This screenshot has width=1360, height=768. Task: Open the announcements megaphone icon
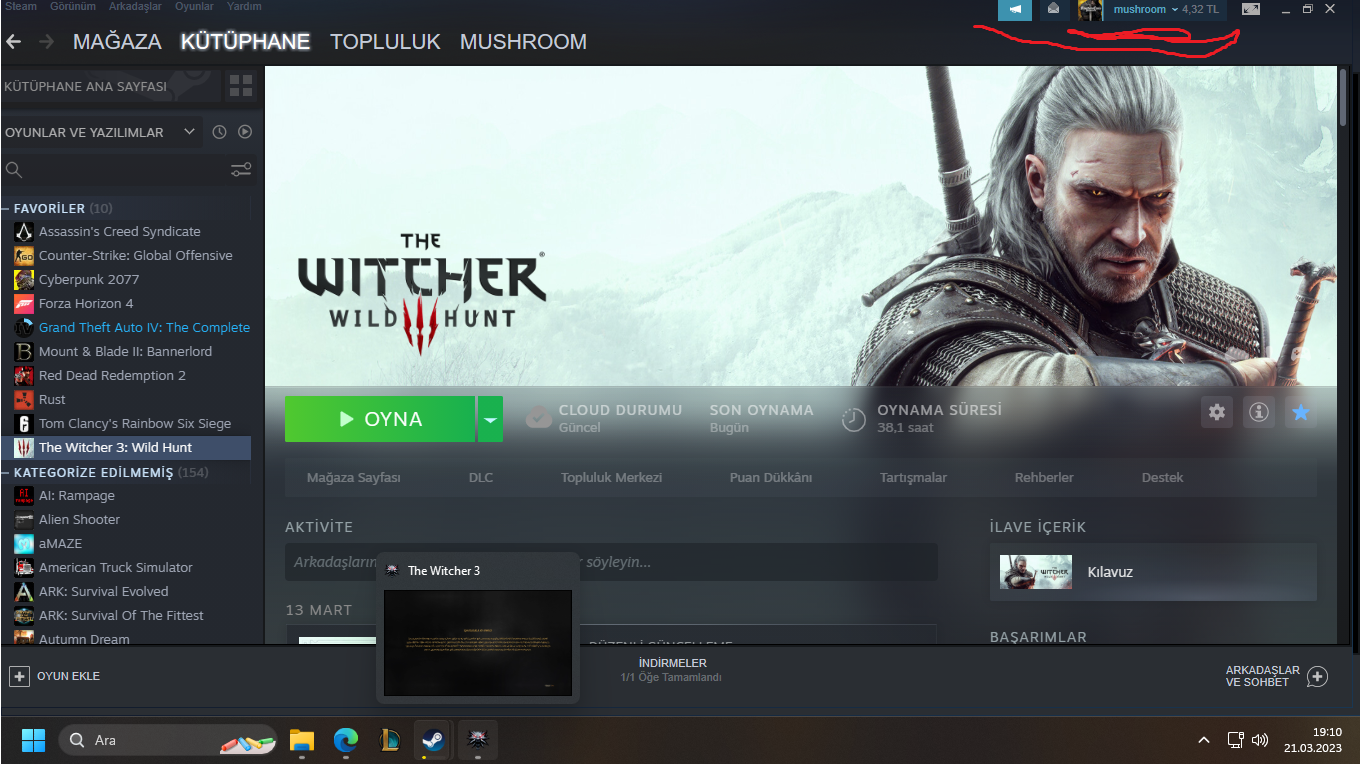pyautogui.click(x=1015, y=9)
